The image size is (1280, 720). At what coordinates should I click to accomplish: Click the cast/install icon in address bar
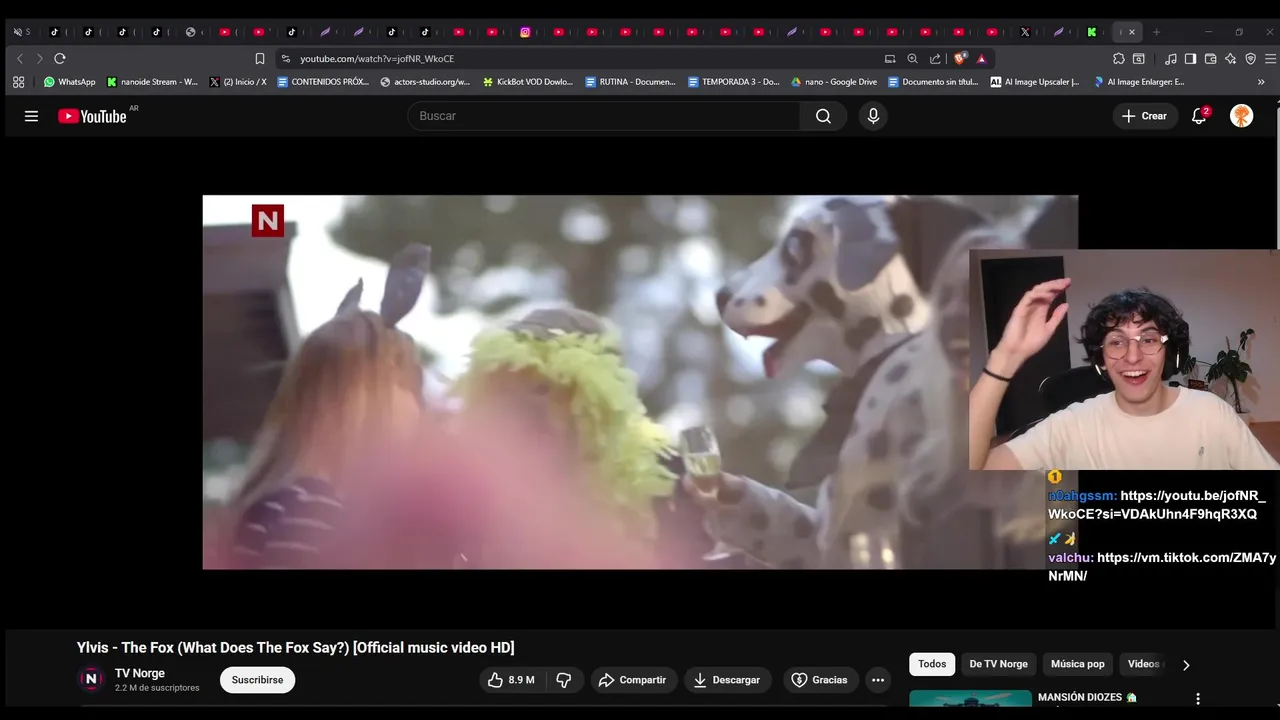click(x=890, y=59)
